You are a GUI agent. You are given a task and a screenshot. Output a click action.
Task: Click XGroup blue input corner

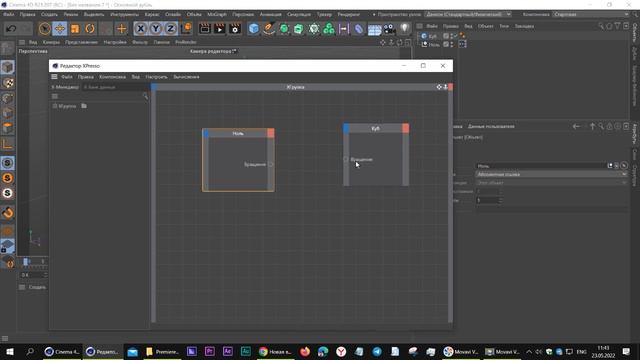click(x=154, y=87)
